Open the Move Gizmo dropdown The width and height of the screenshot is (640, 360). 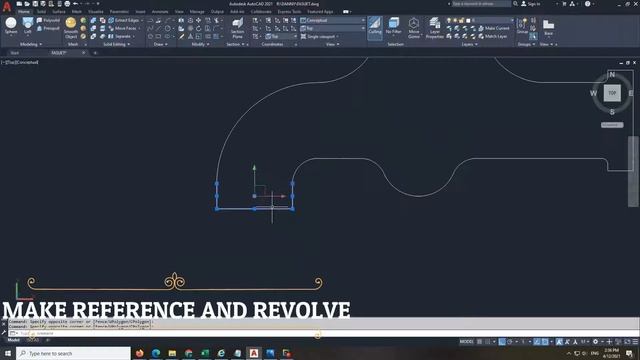click(413, 28)
